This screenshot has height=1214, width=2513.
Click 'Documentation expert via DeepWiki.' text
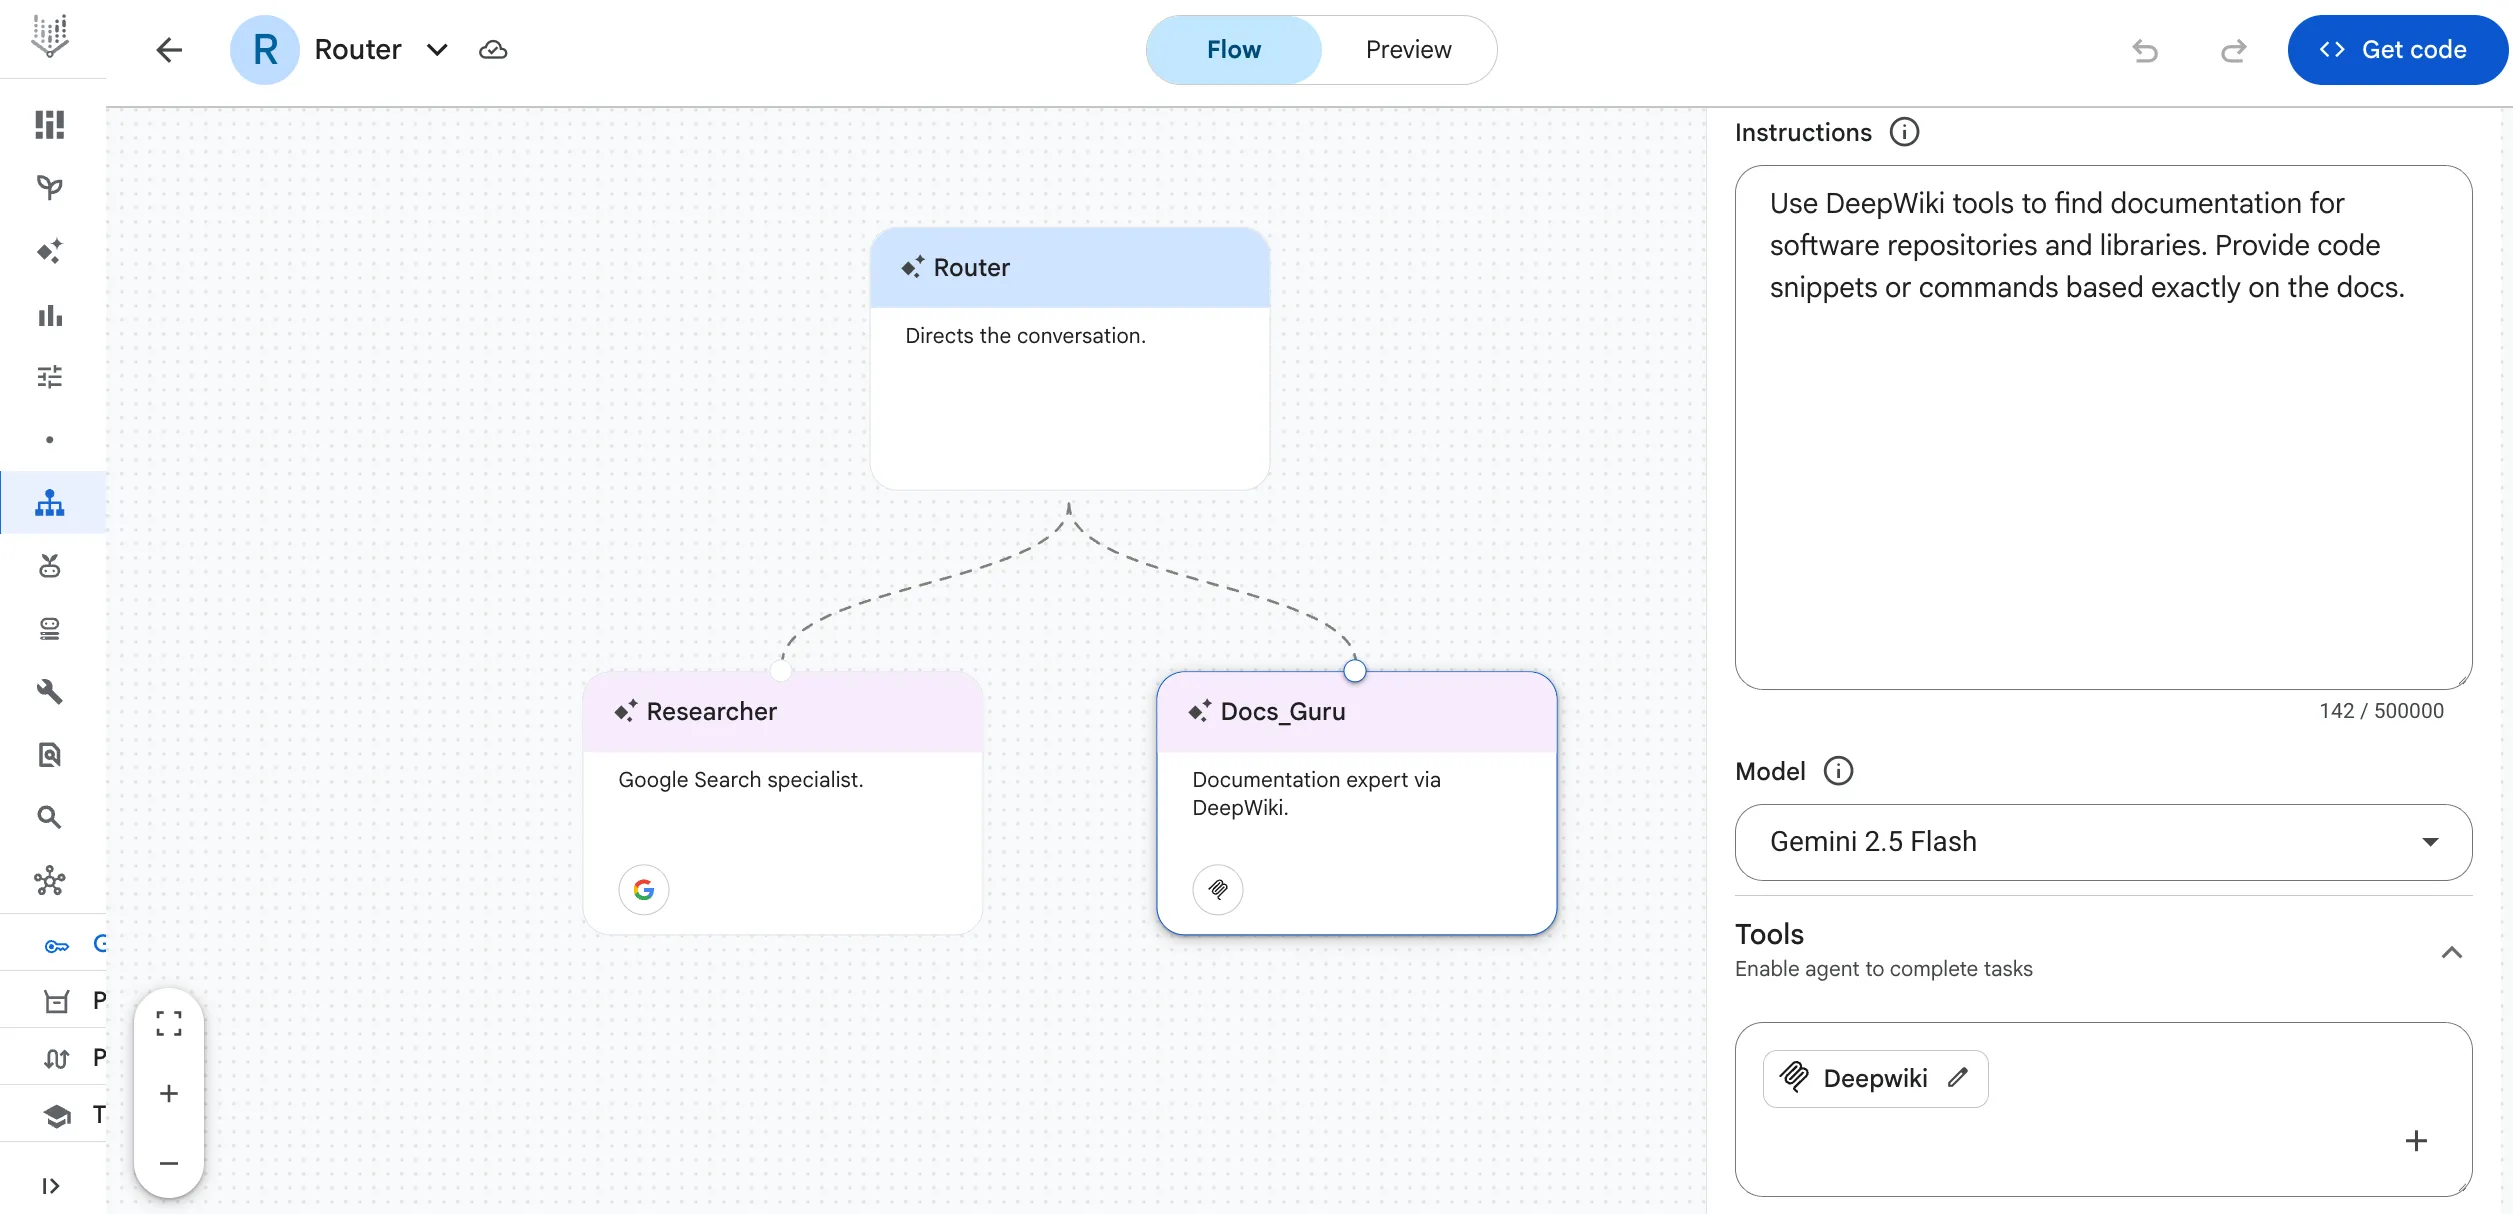(1316, 794)
